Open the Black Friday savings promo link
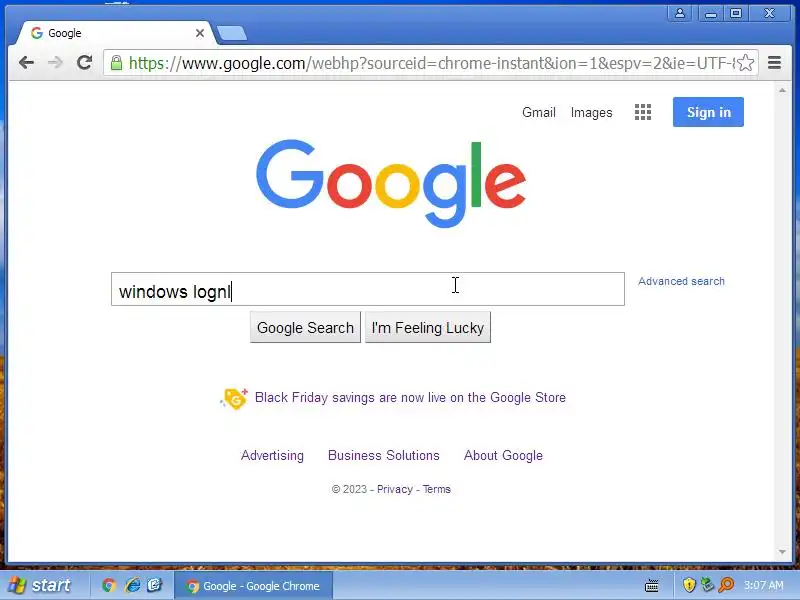This screenshot has width=800, height=600. pyautogui.click(x=410, y=397)
